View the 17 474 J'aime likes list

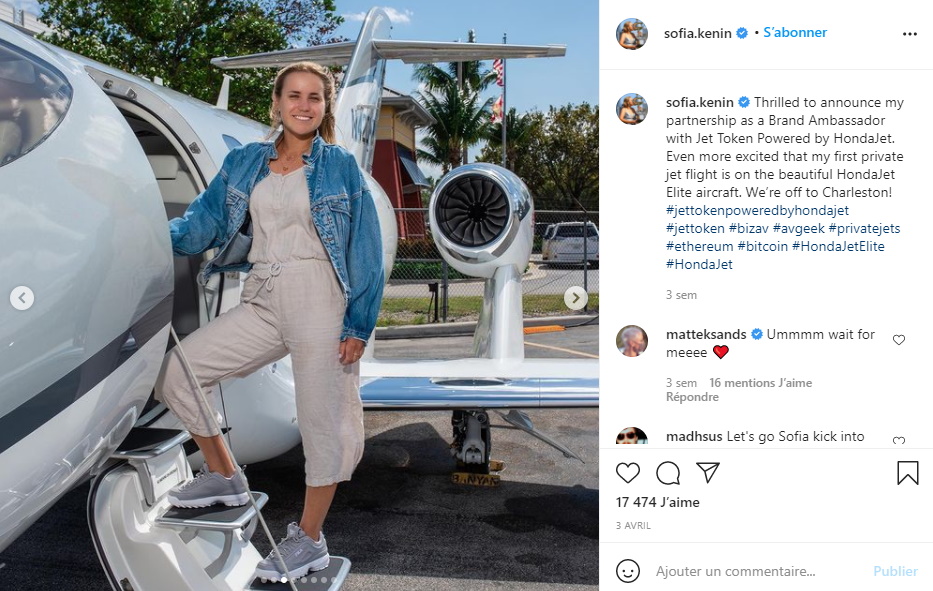pos(658,502)
